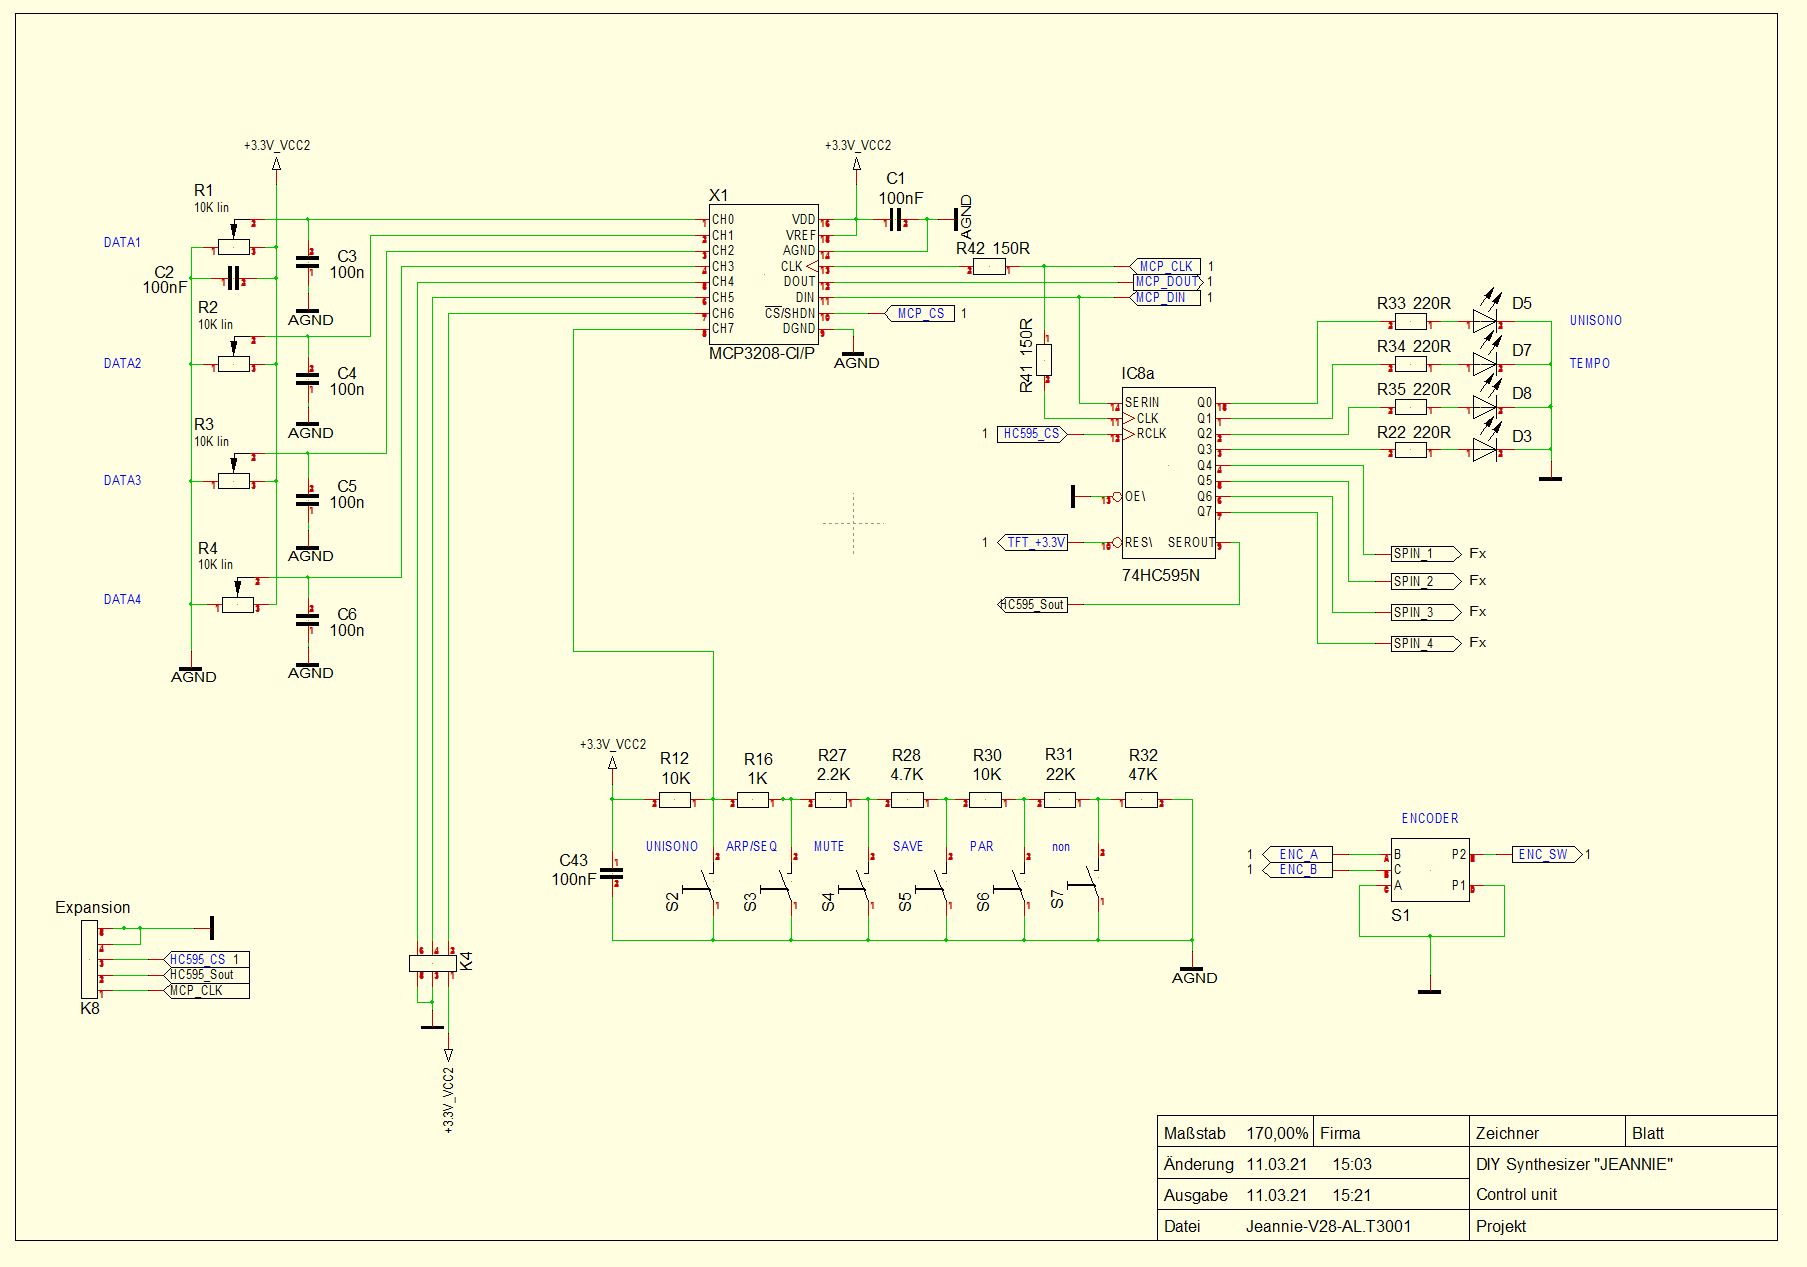Select the ENCODER S1 block
This screenshot has height=1267, width=1807.
tap(1430, 870)
